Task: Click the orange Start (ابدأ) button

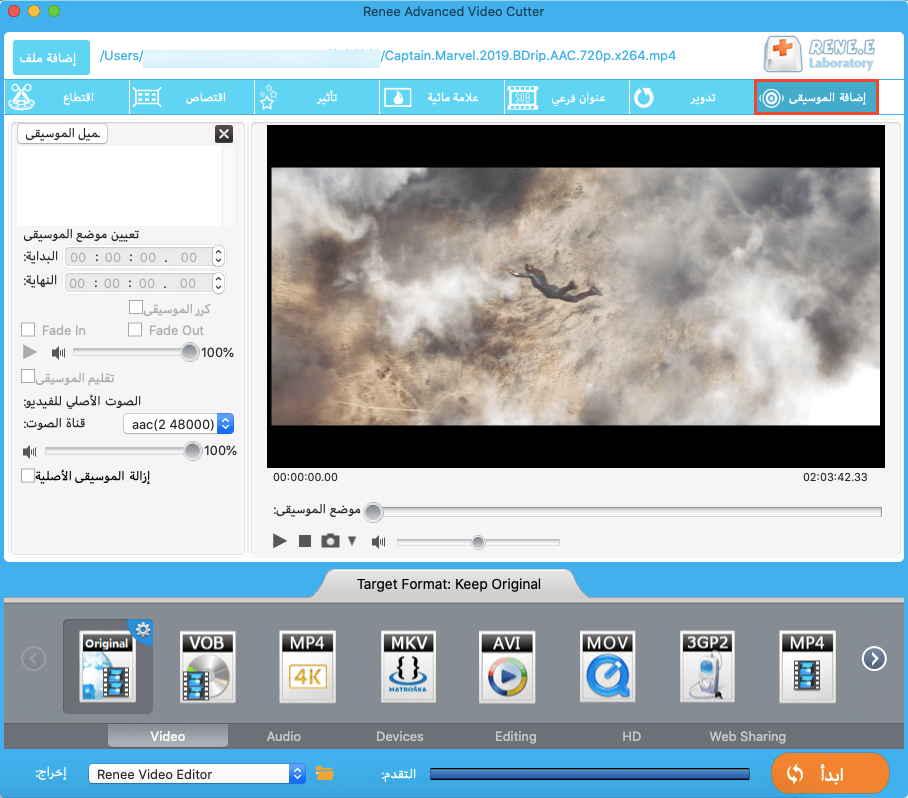Action: [x=829, y=773]
